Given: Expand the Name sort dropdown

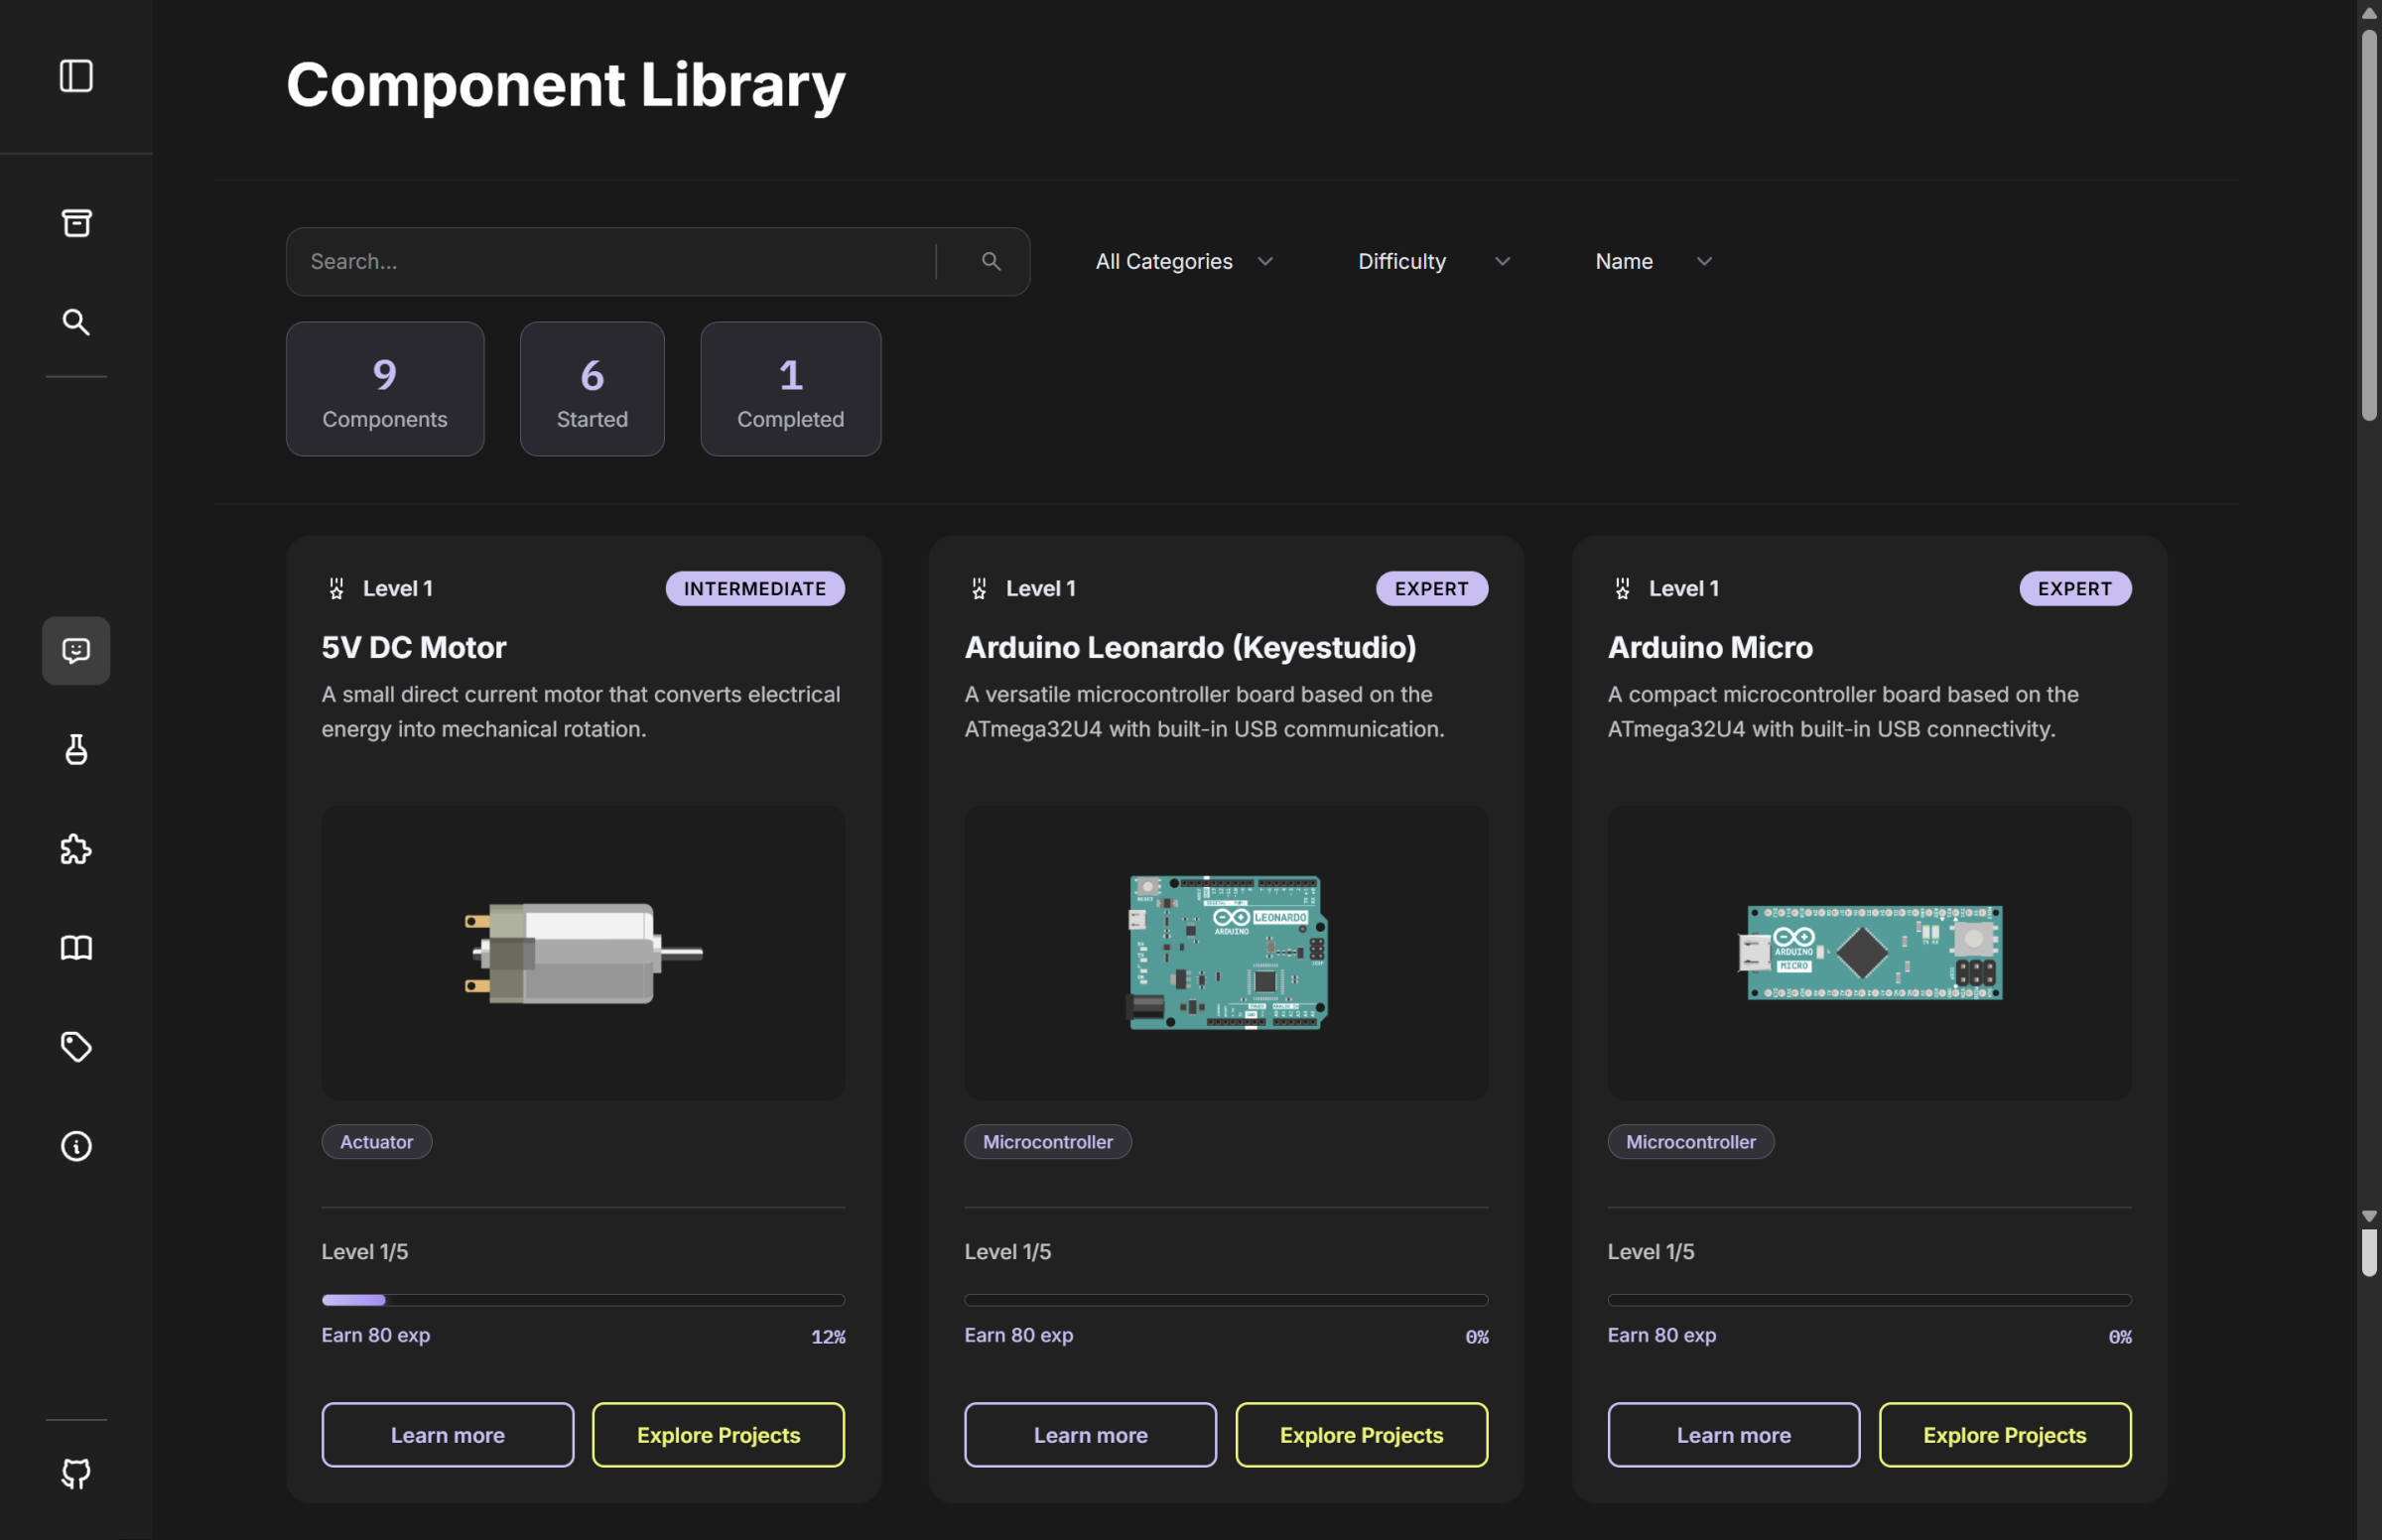Looking at the screenshot, I should [x=1653, y=261].
